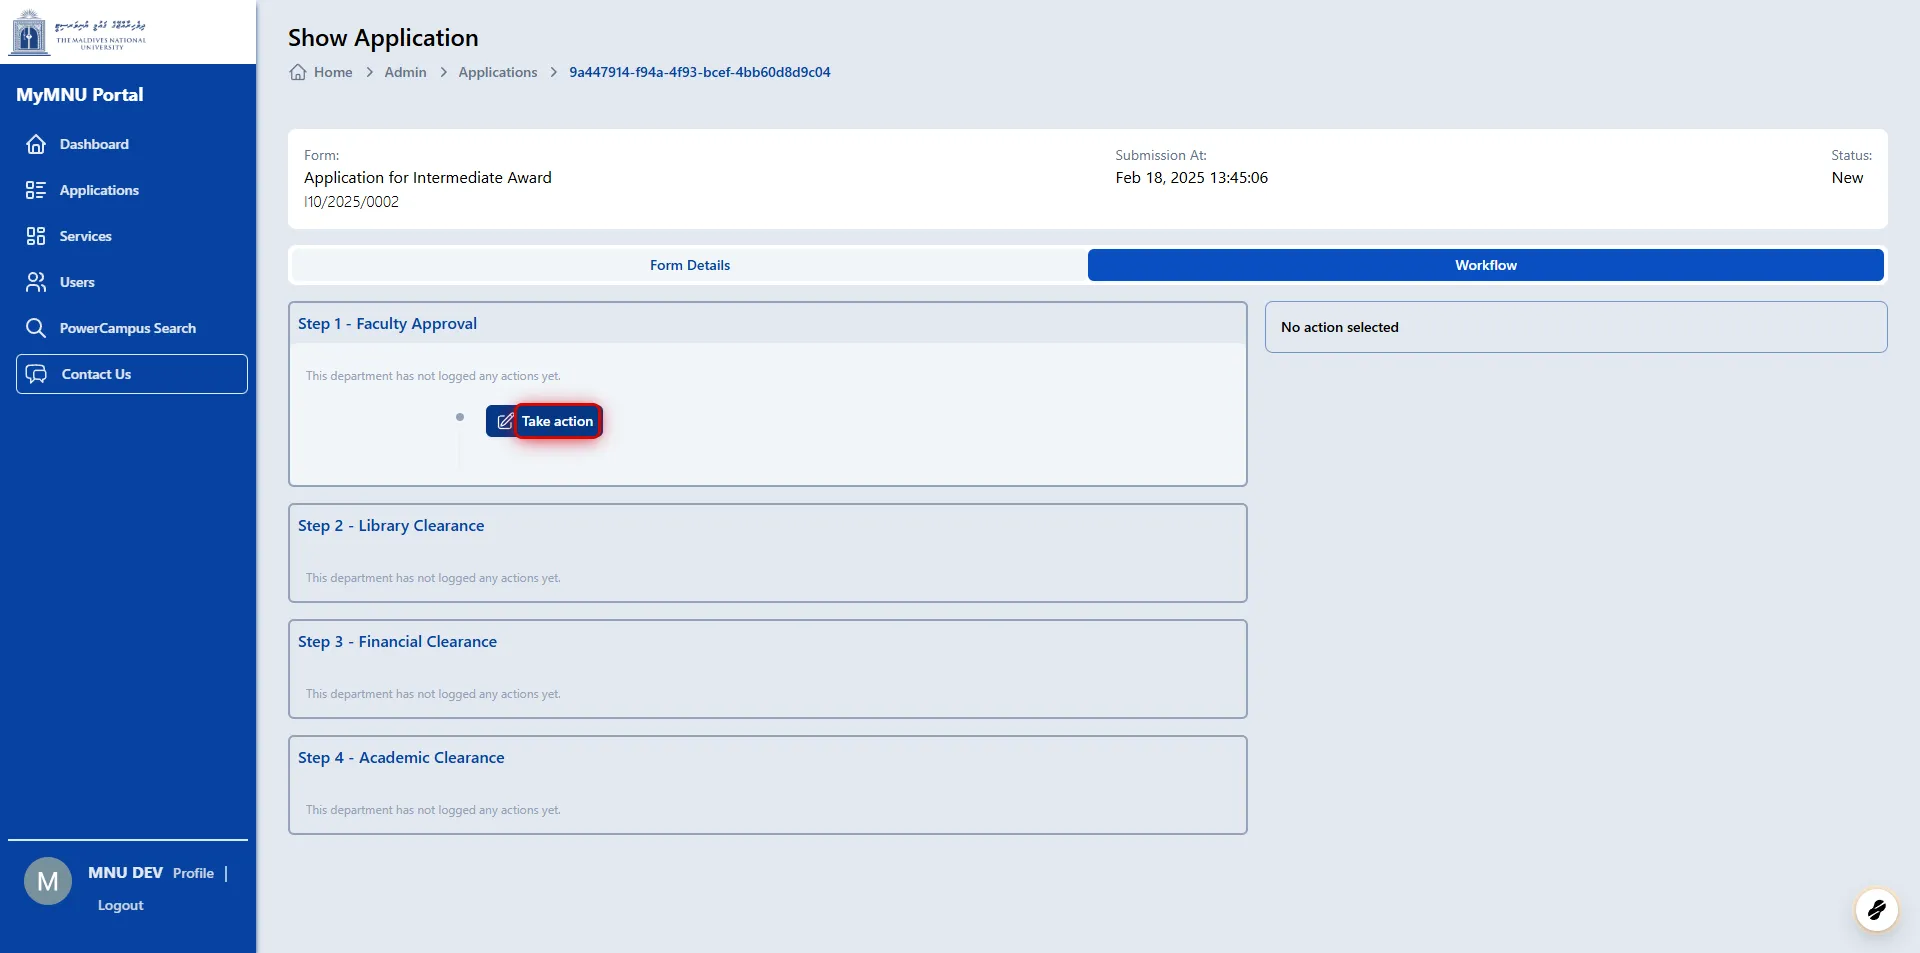Viewport: 1920px width, 953px height.
Task: Switch to the Form Details tab
Action: 690,265
